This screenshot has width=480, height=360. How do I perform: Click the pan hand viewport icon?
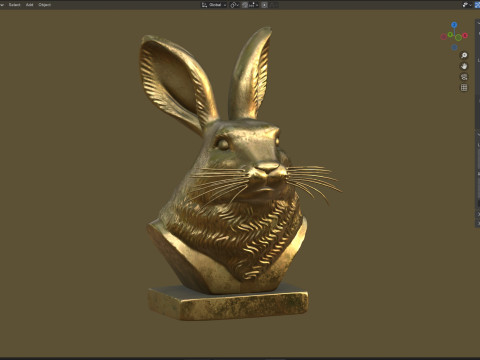point(464,66)
